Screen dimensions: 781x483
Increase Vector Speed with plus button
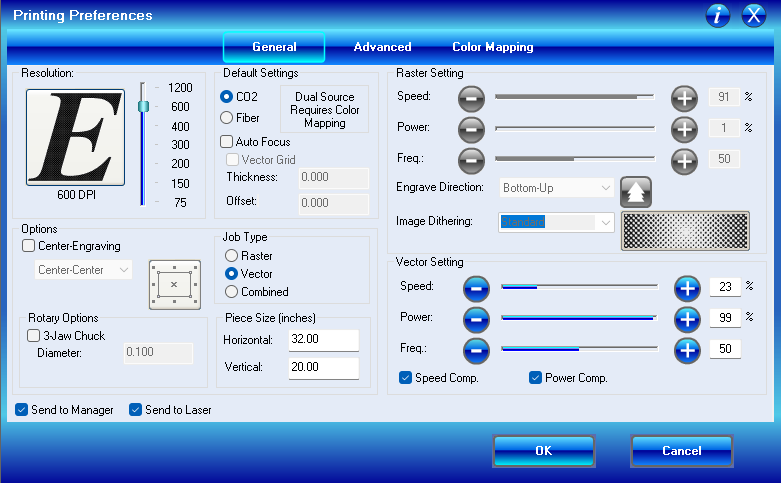point(687,289)
